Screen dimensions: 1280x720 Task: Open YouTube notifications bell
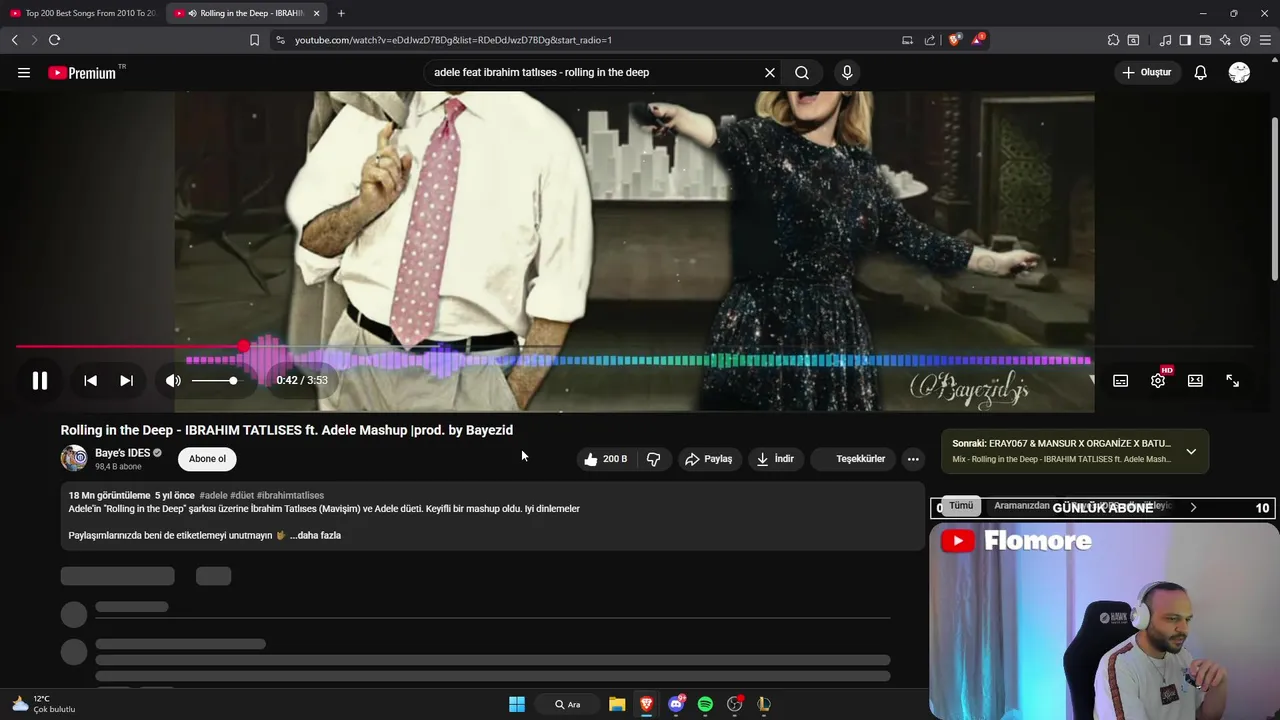tap(1201, 72)
